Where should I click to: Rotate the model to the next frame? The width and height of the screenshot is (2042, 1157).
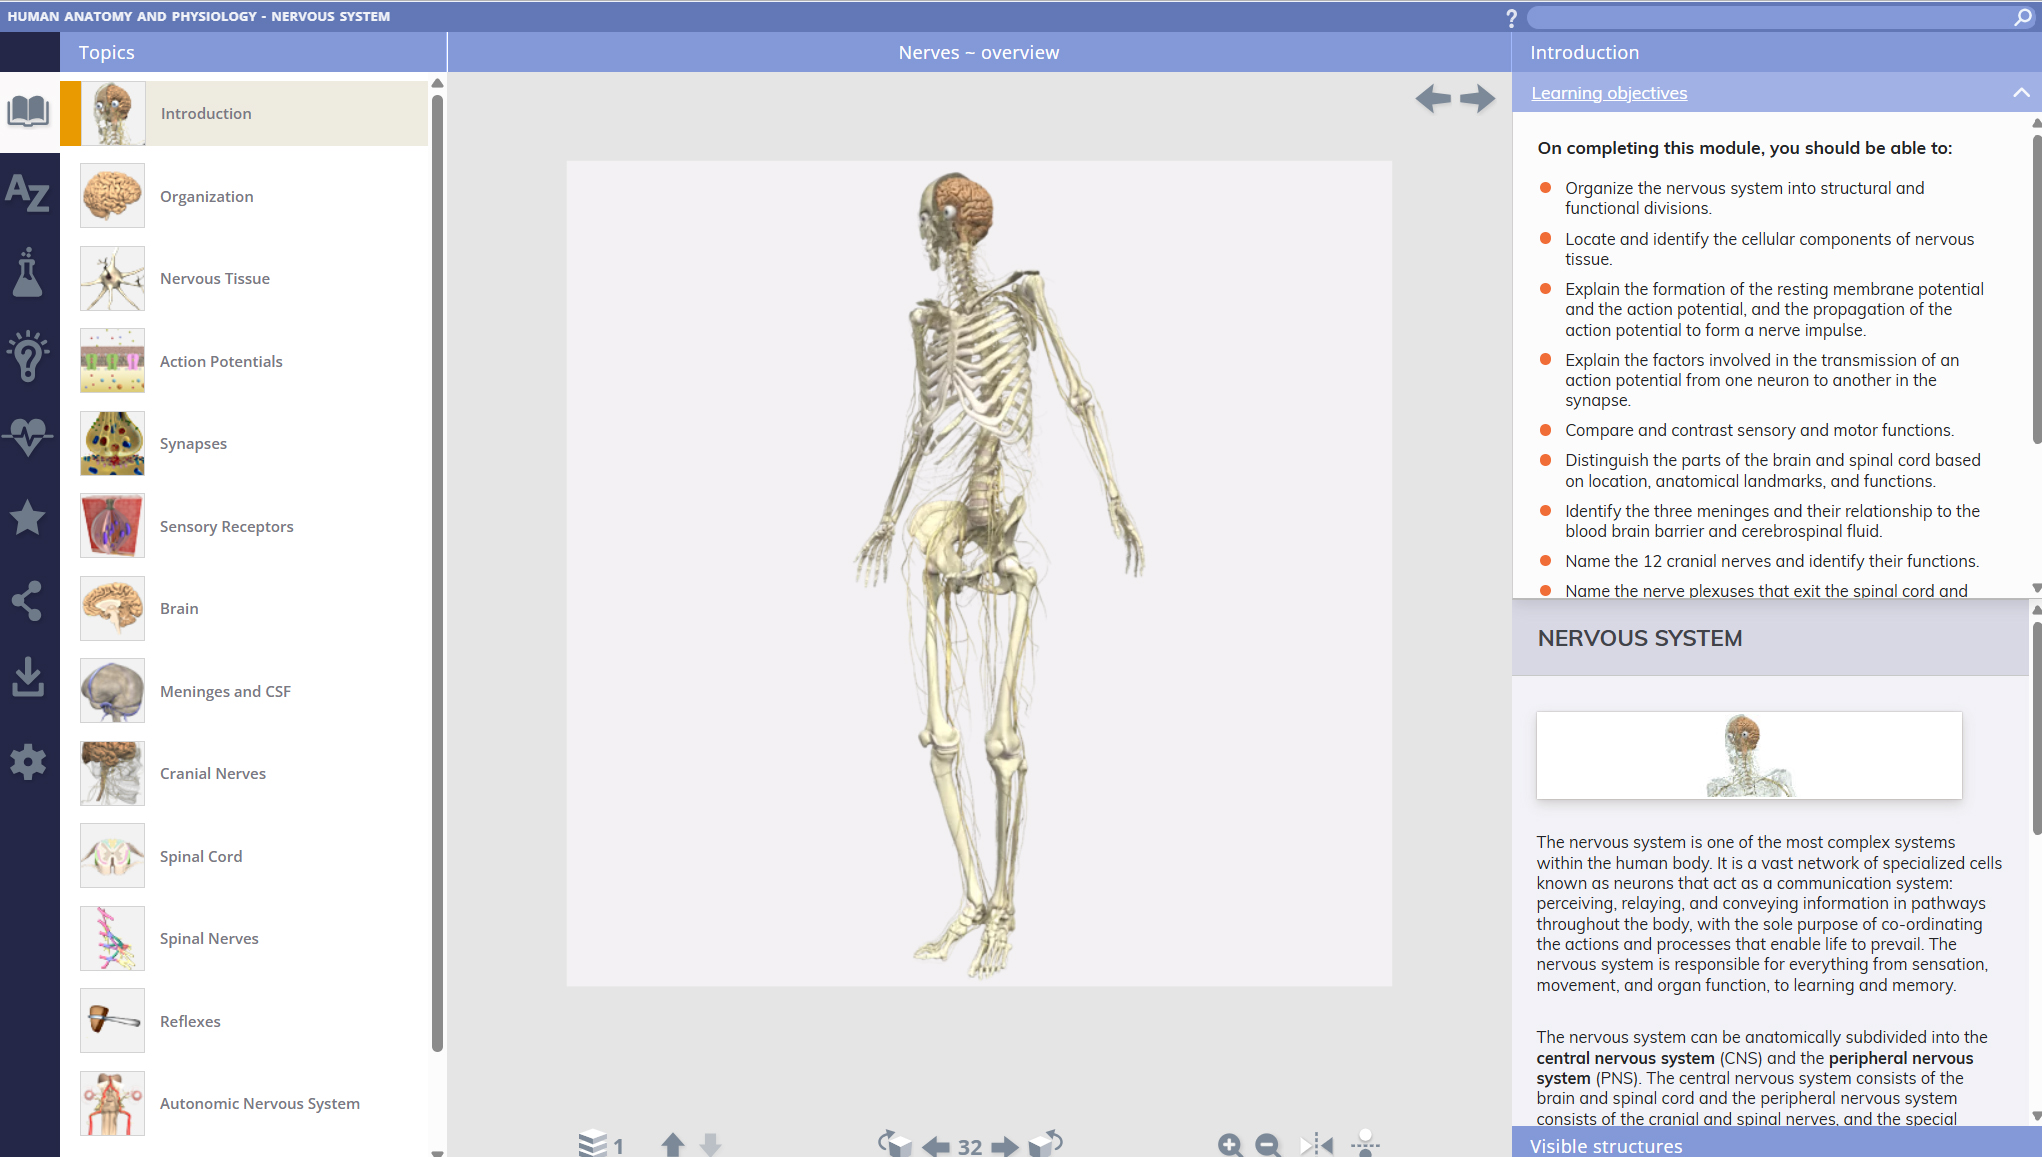(1005, 1146)
